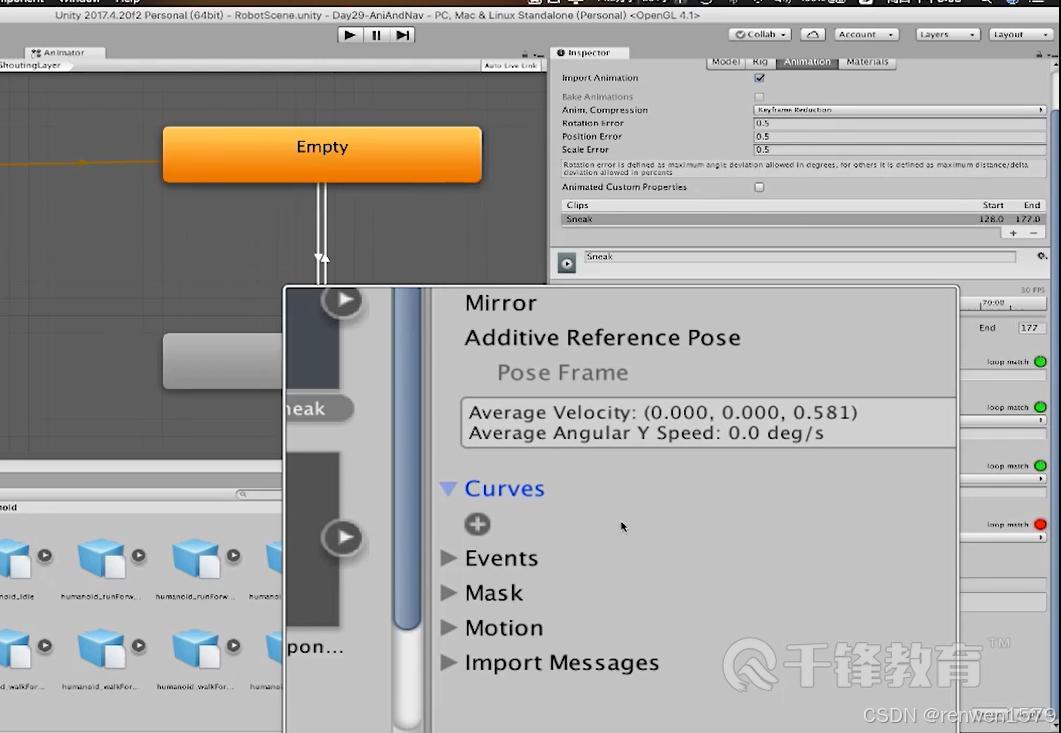The width and height of the screenshot is (1061, 733).
Task: Click the cloud services icon button
Action: pyautogui.click(x=813, y=35)
